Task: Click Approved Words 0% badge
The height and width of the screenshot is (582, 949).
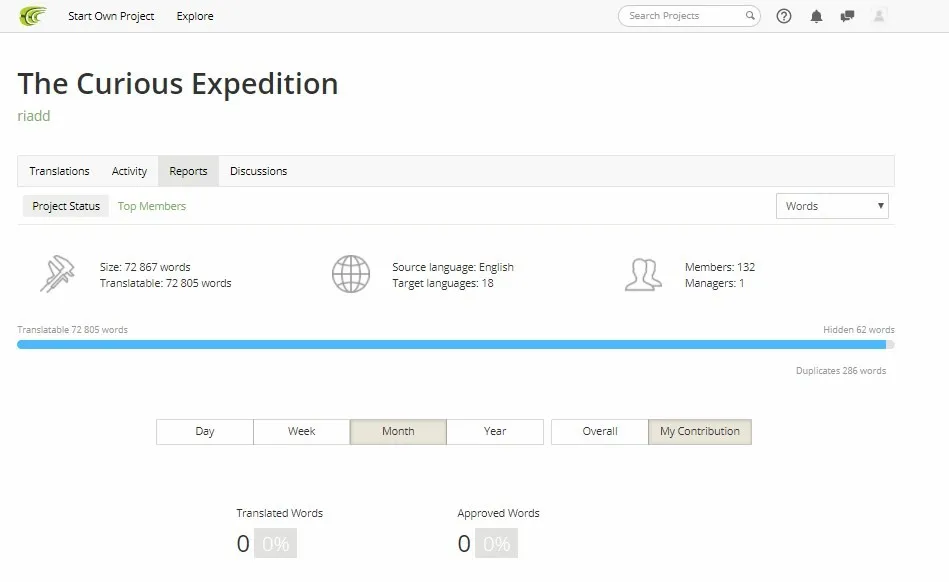Action: pos(496,543)
